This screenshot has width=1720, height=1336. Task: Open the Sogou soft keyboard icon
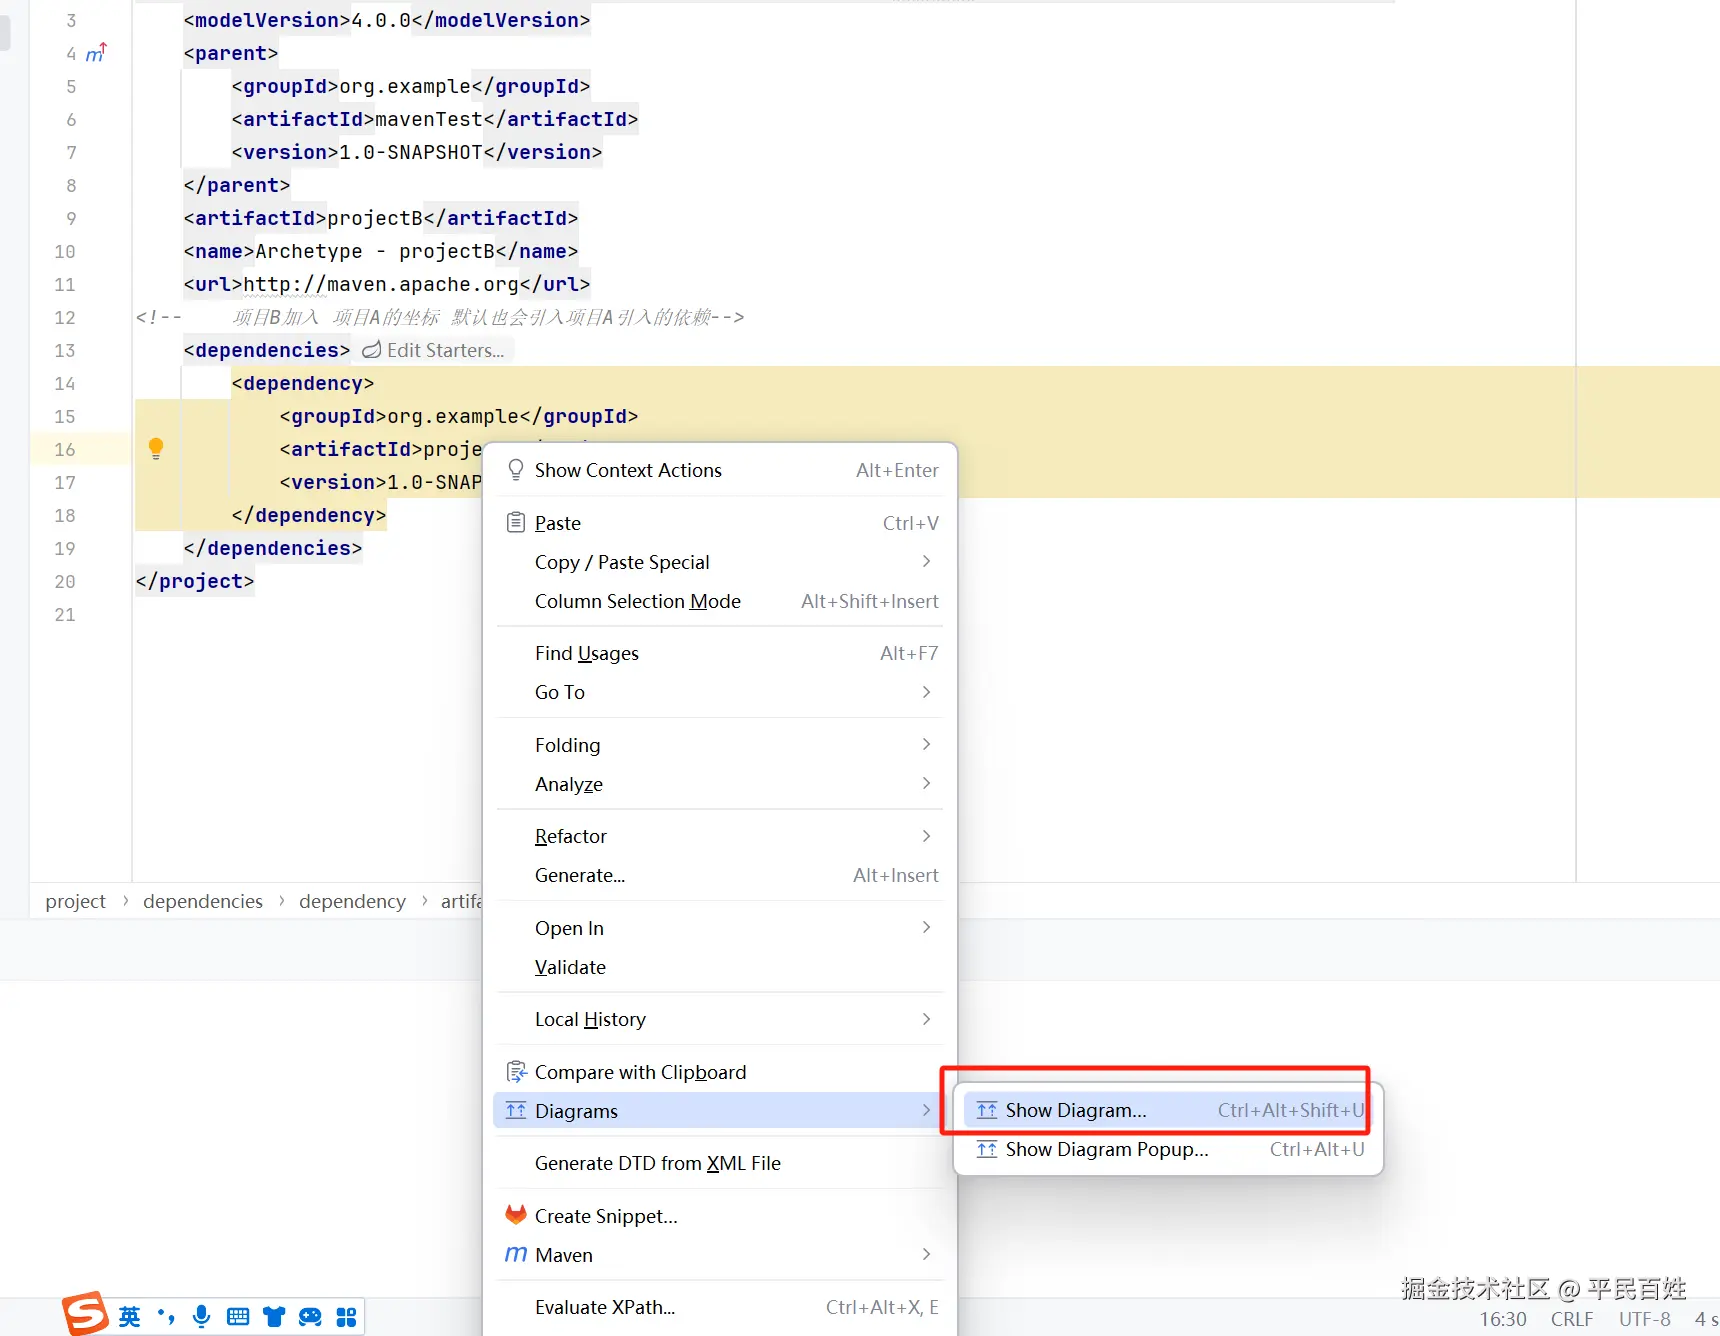(x=238, y=1316)
